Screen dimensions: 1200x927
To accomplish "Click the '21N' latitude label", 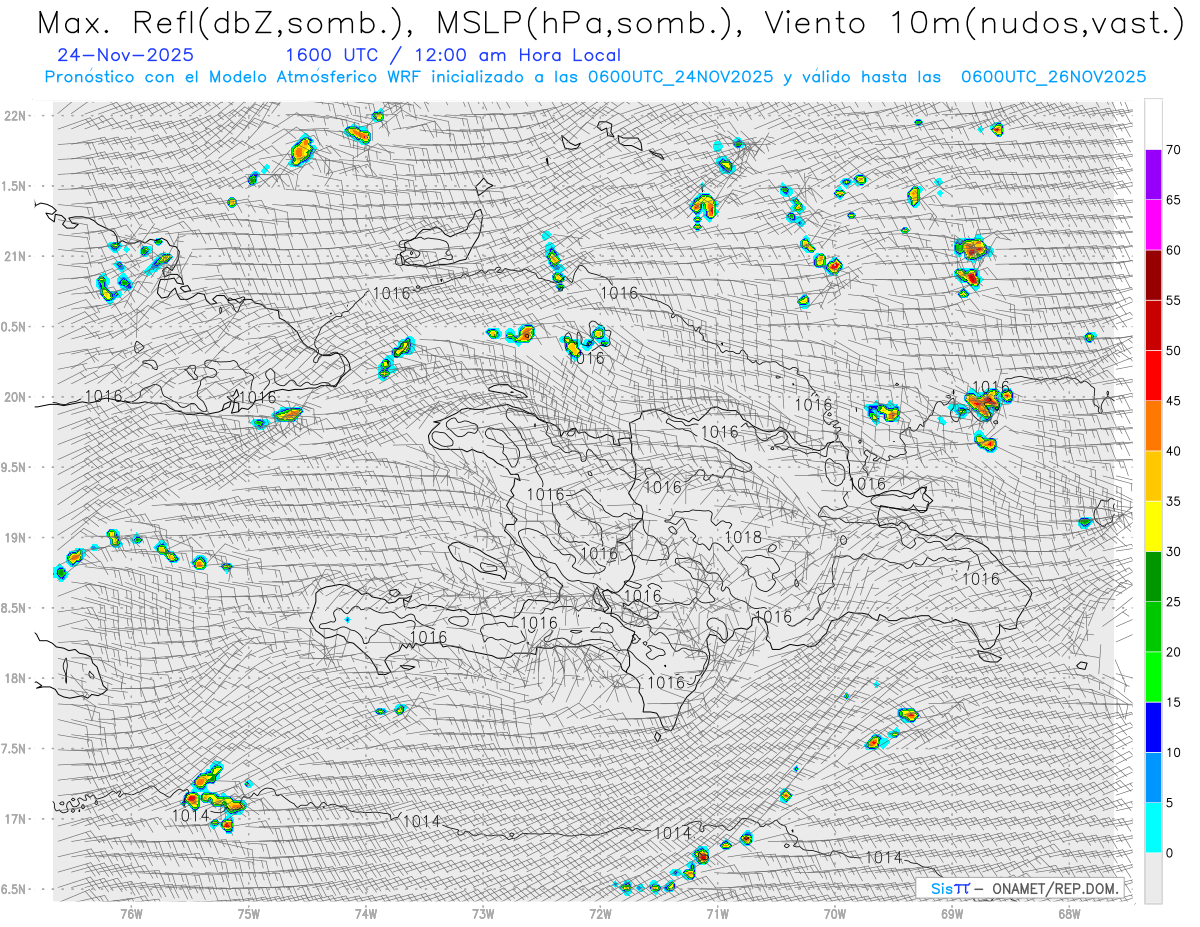I will click(16, 256).
